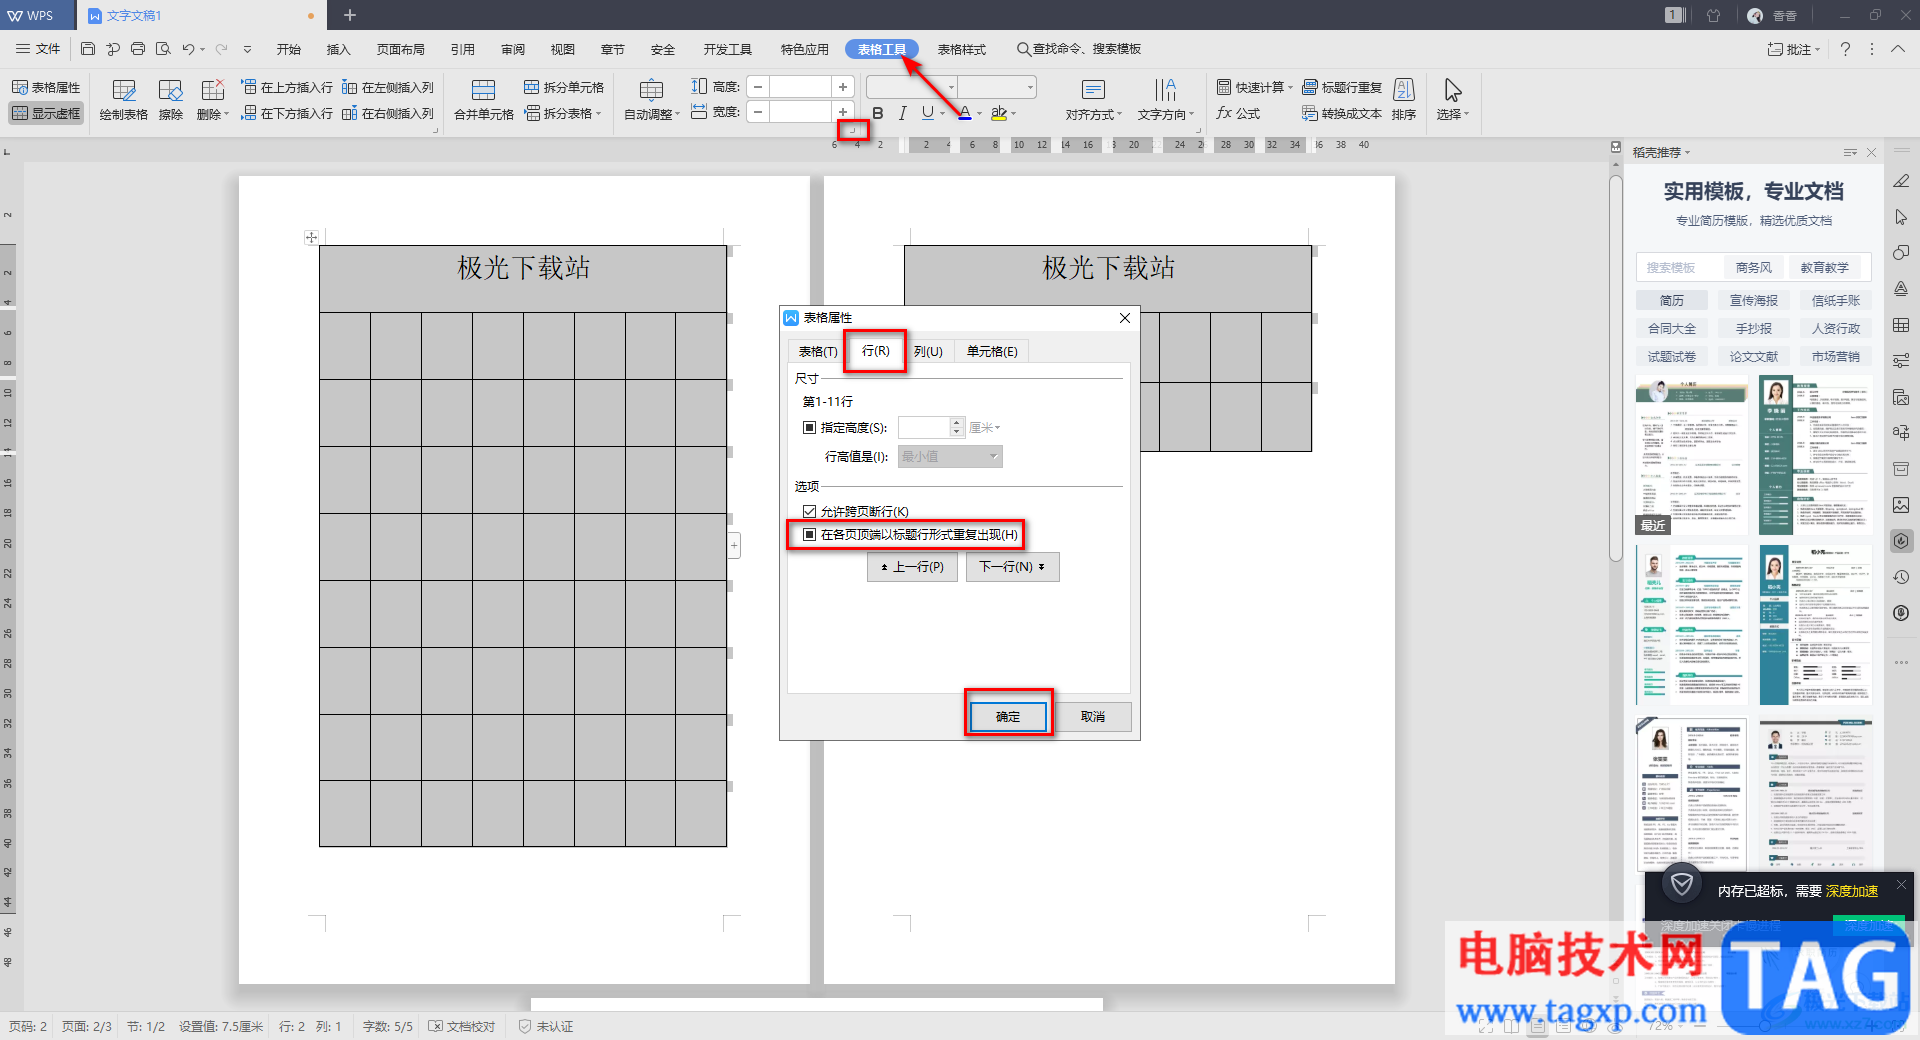Screen dimensions: 1920x1040
Task: Click 在下方插入行 (Insert Row Below)
Action: (287, 113)
